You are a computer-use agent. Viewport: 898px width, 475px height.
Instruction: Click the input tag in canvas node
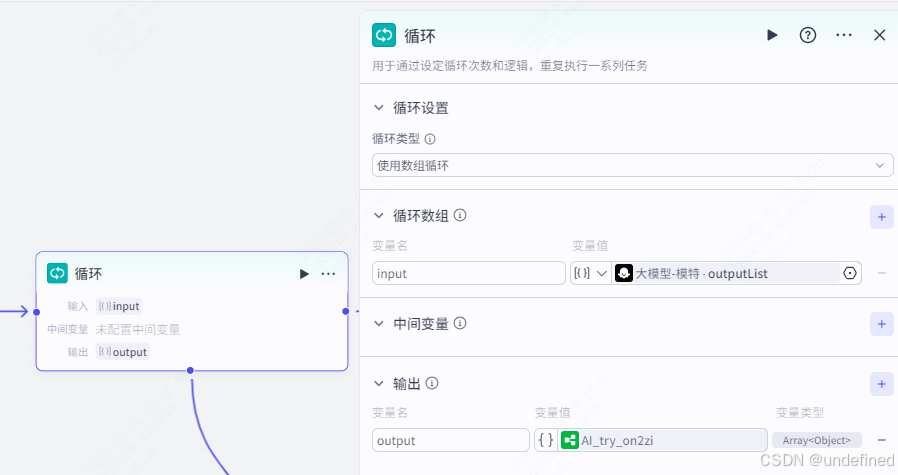pyautogui.click(x=119, y=306)
